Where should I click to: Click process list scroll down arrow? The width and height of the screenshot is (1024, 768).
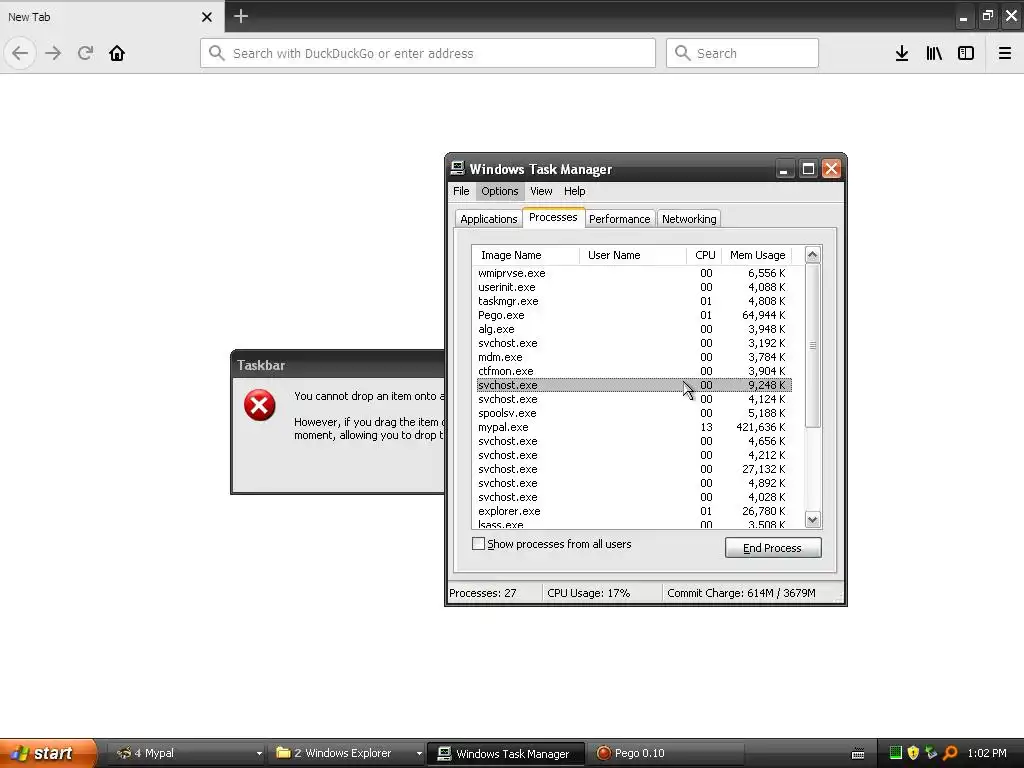[x=812, y=520]
